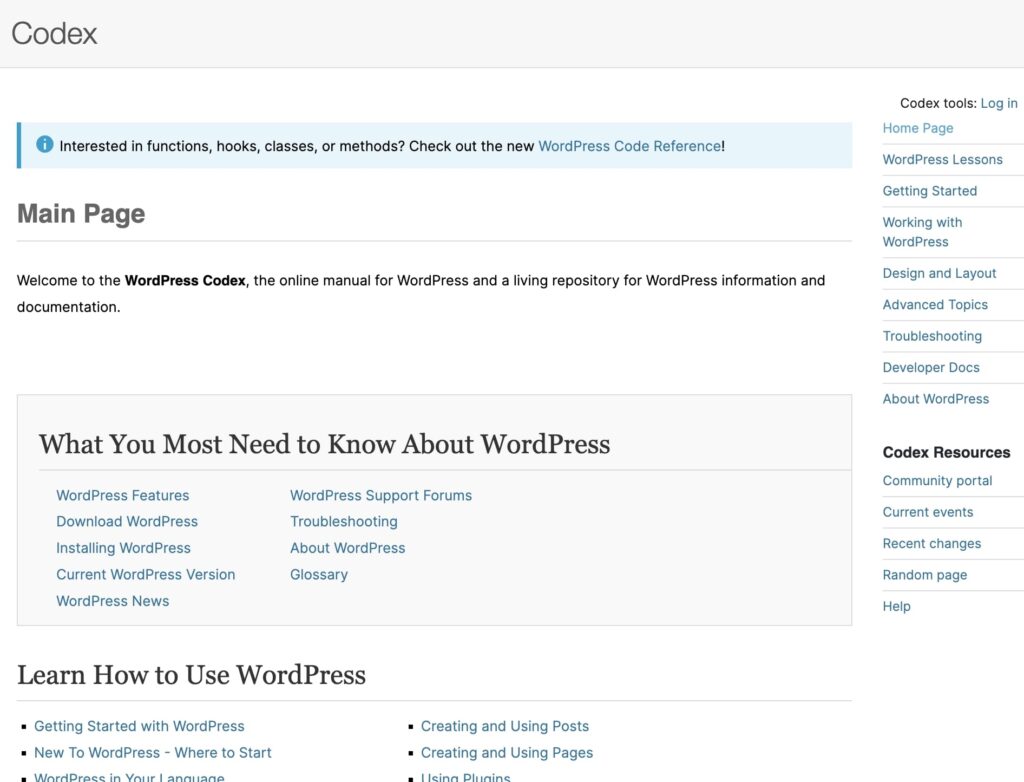
Task: Open Working with WordPress sidebar item
Action: click(922, 232)
